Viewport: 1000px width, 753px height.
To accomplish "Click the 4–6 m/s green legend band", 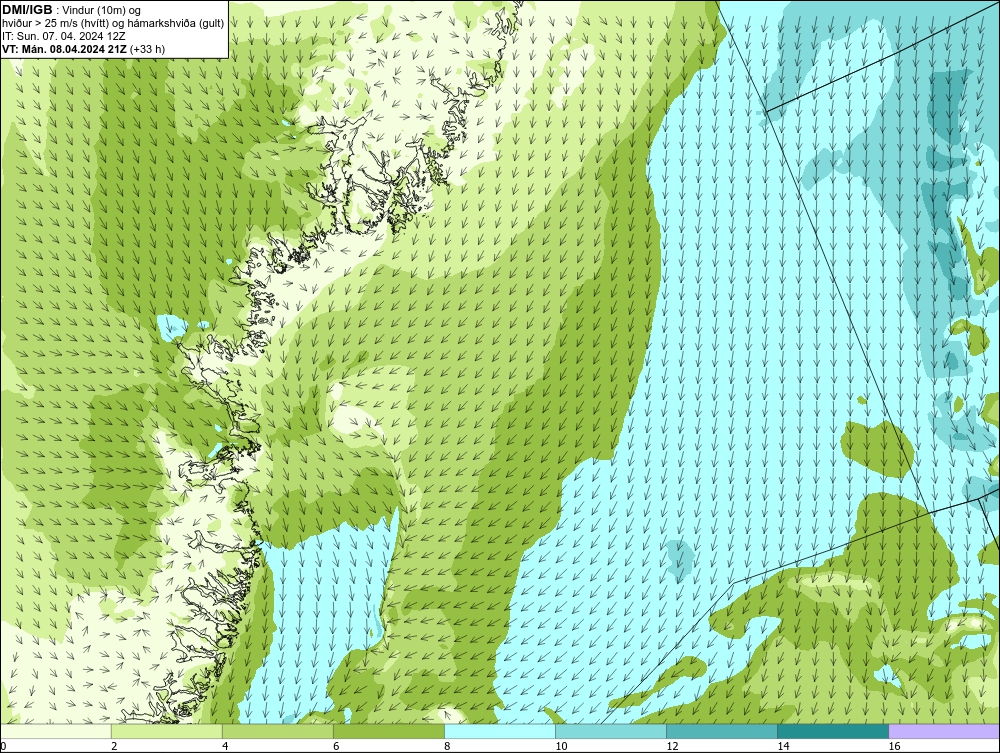I will point(278,731).
